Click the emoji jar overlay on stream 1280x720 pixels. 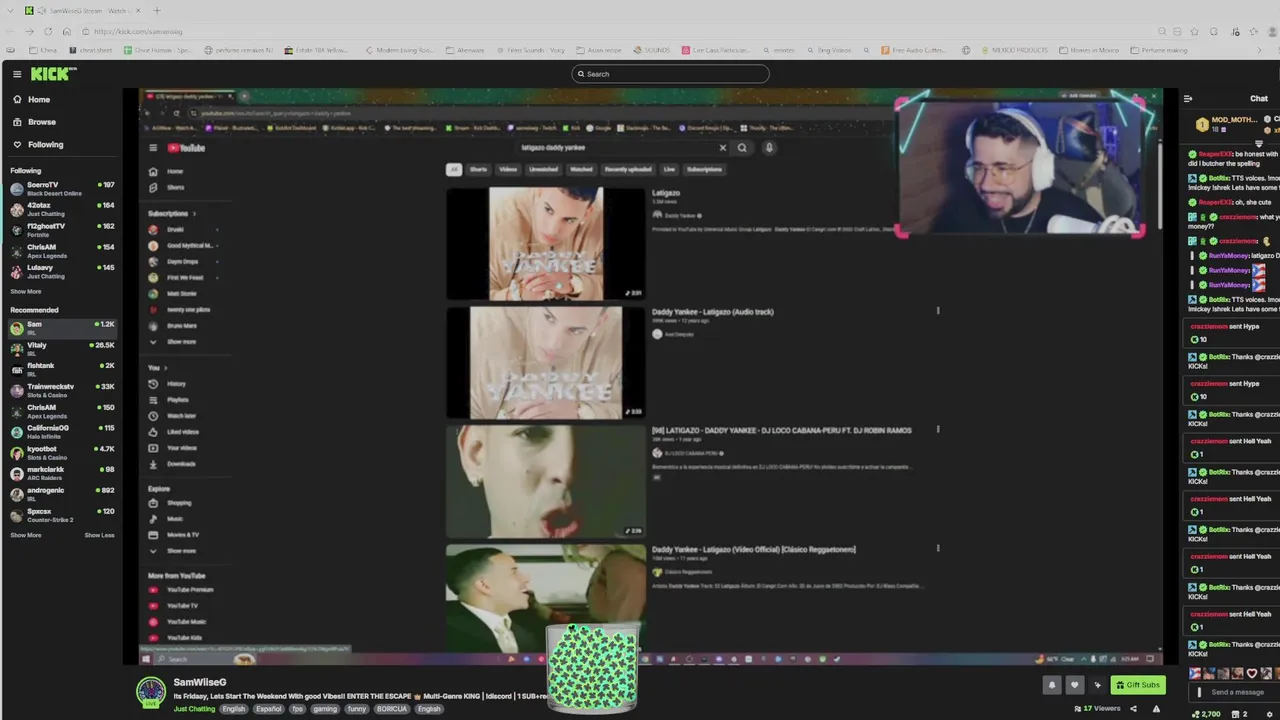592,668
